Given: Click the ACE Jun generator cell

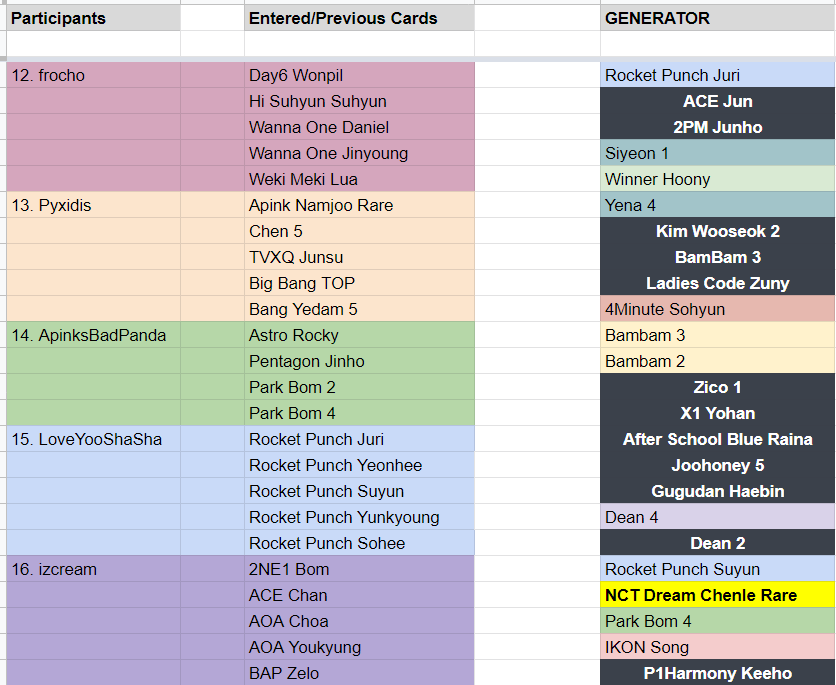Looking at the screenshot, I should pyautogui.click(x=718, y=101).
